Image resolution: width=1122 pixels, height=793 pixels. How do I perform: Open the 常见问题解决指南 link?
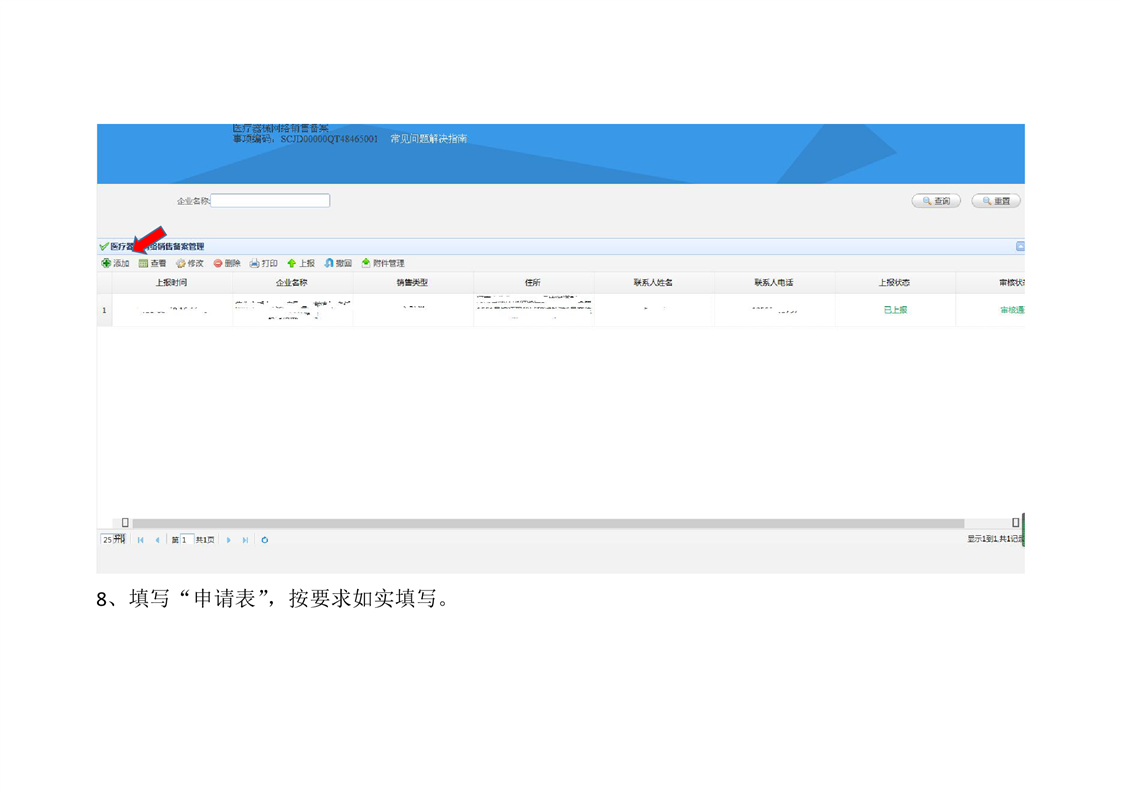(429, 139)
